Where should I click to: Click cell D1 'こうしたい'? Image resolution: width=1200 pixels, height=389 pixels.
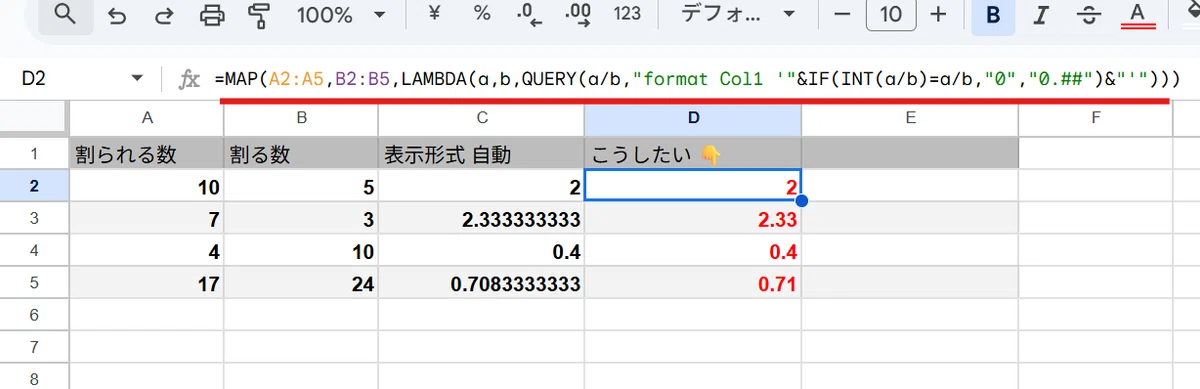coord(693,153)
